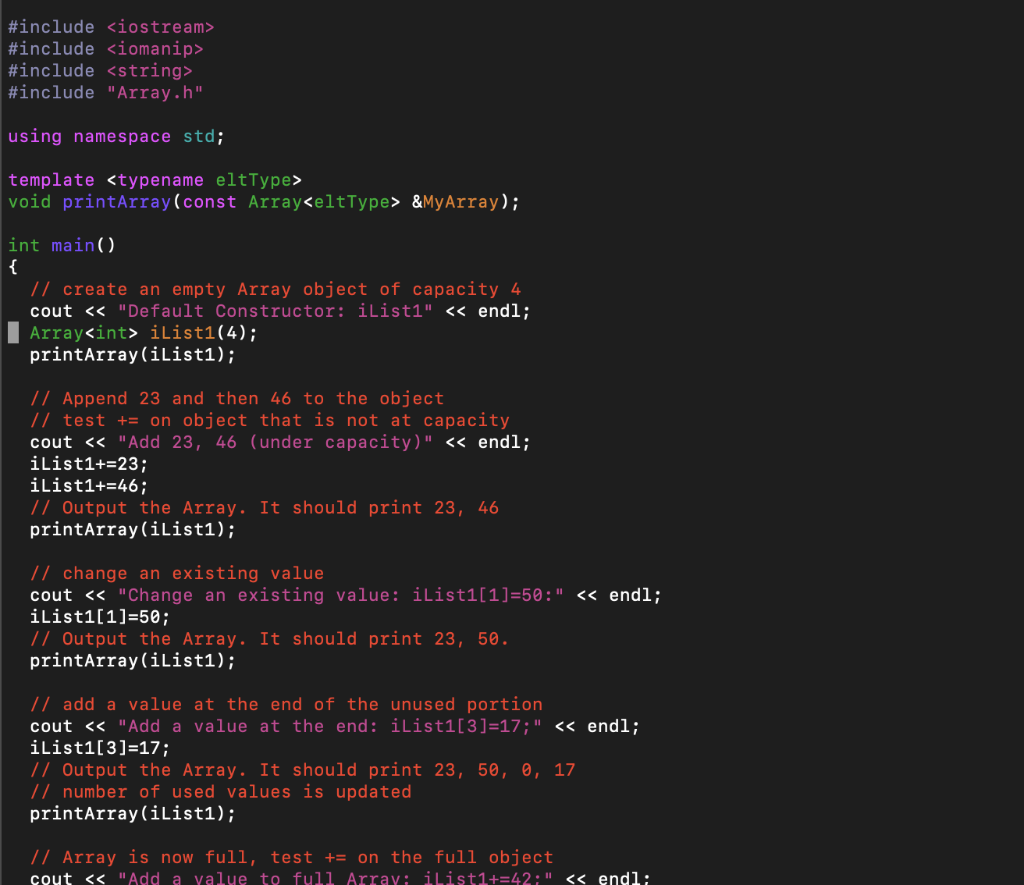Click the comment 'change an existing value'

[177, 573]
